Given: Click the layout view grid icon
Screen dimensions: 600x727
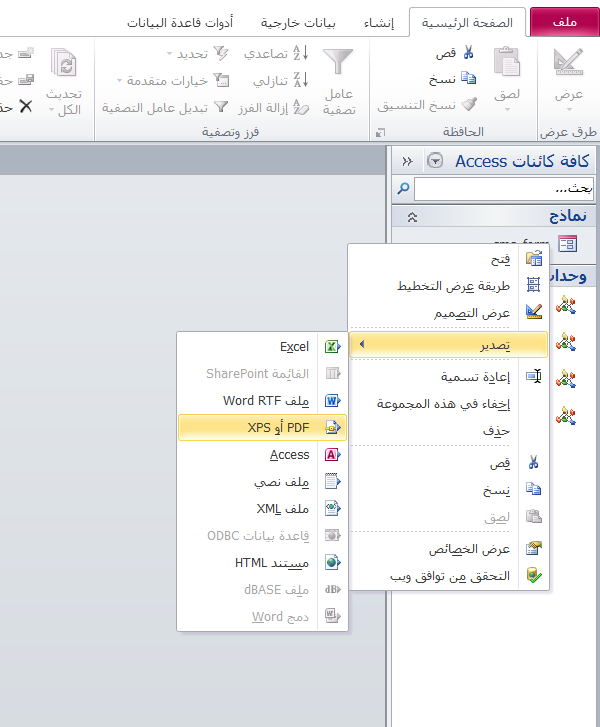Looking at the screenshot, I should tap(534, 285).
